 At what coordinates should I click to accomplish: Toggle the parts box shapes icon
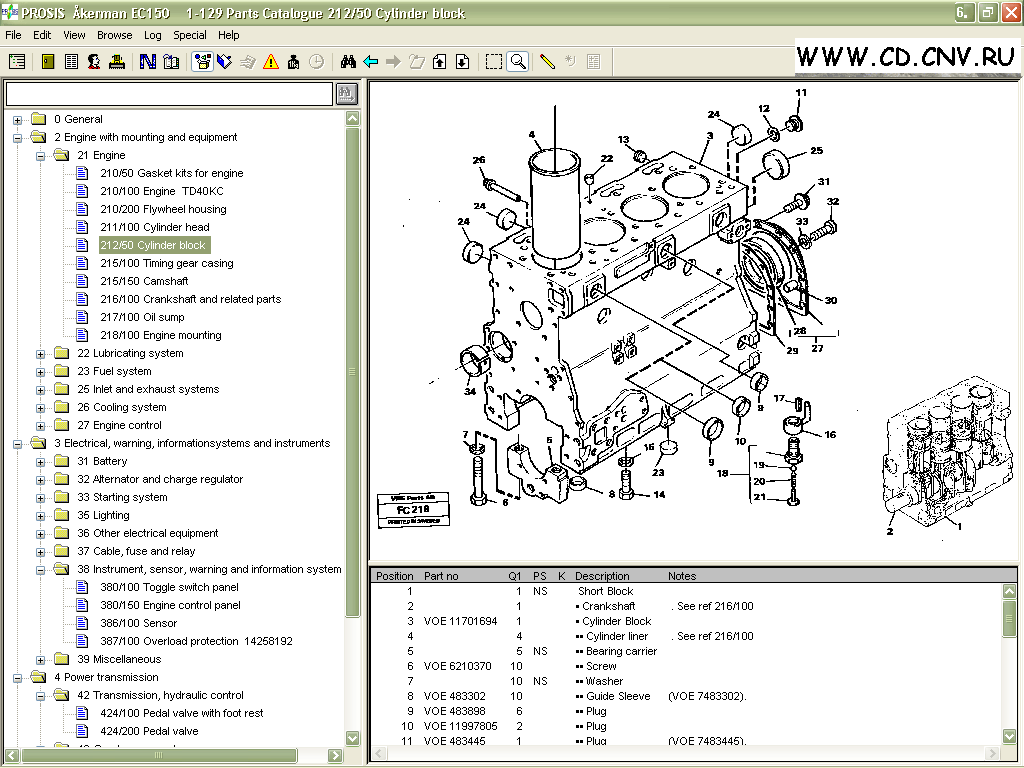(x=202, y=62)
